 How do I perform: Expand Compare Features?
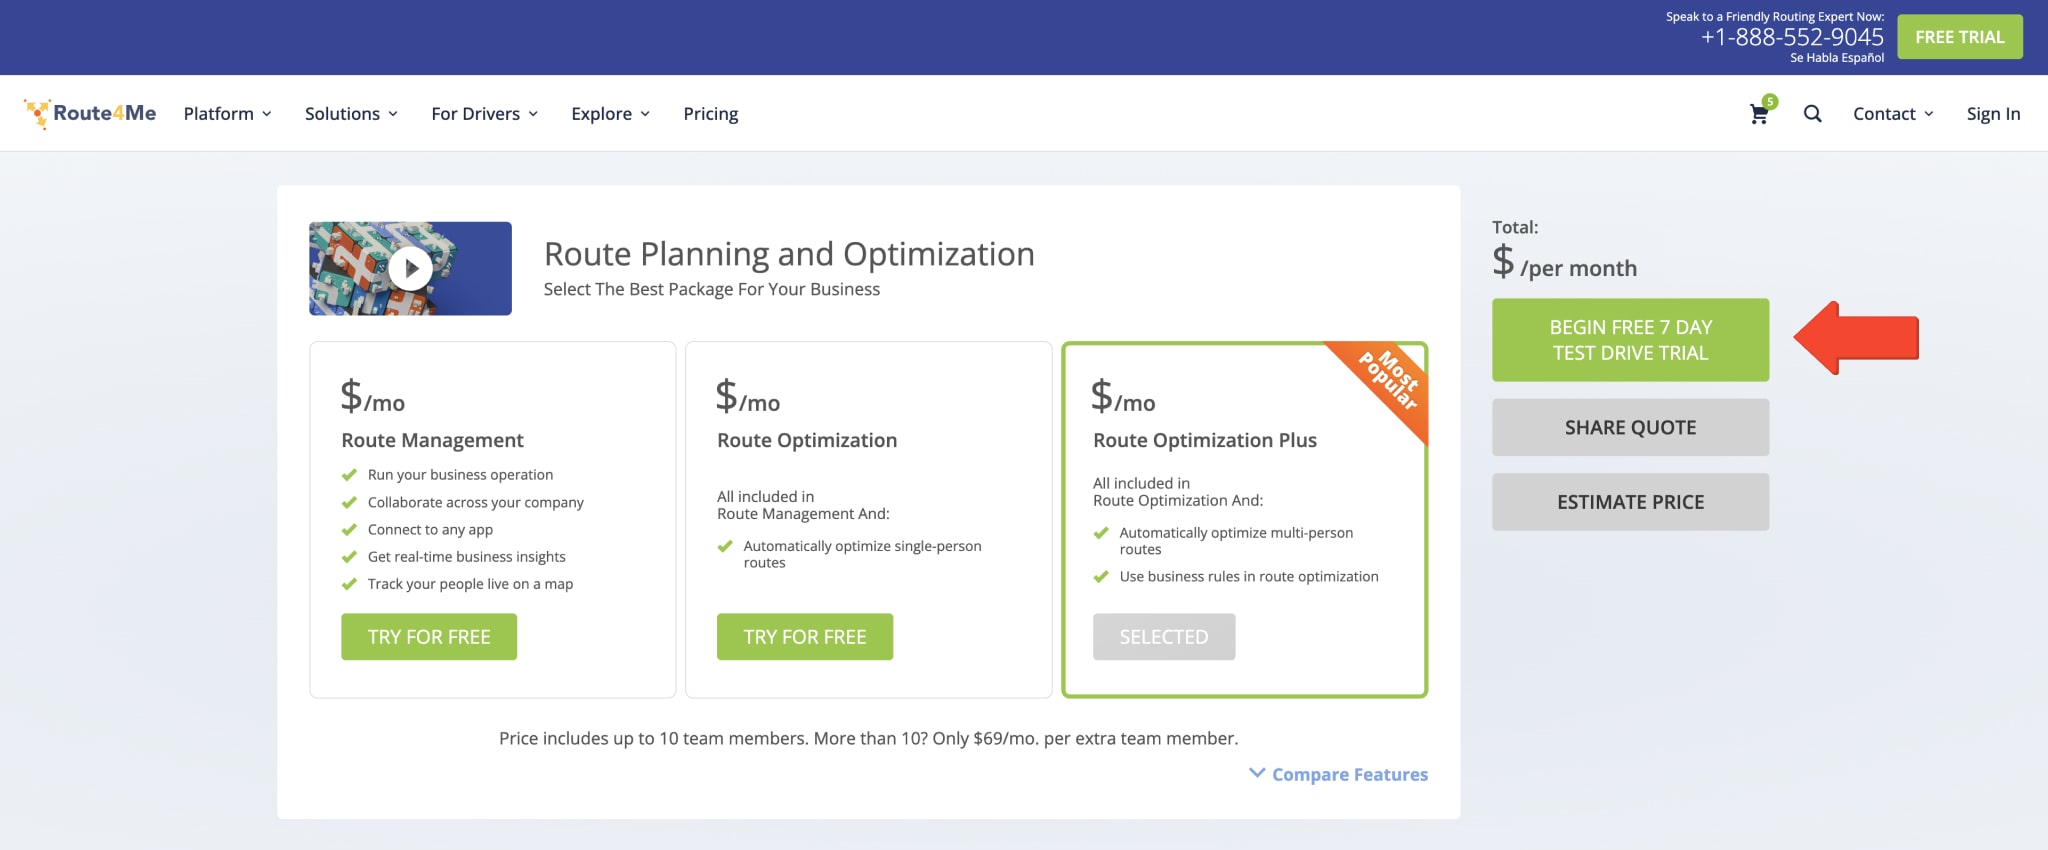point(1339,774)
